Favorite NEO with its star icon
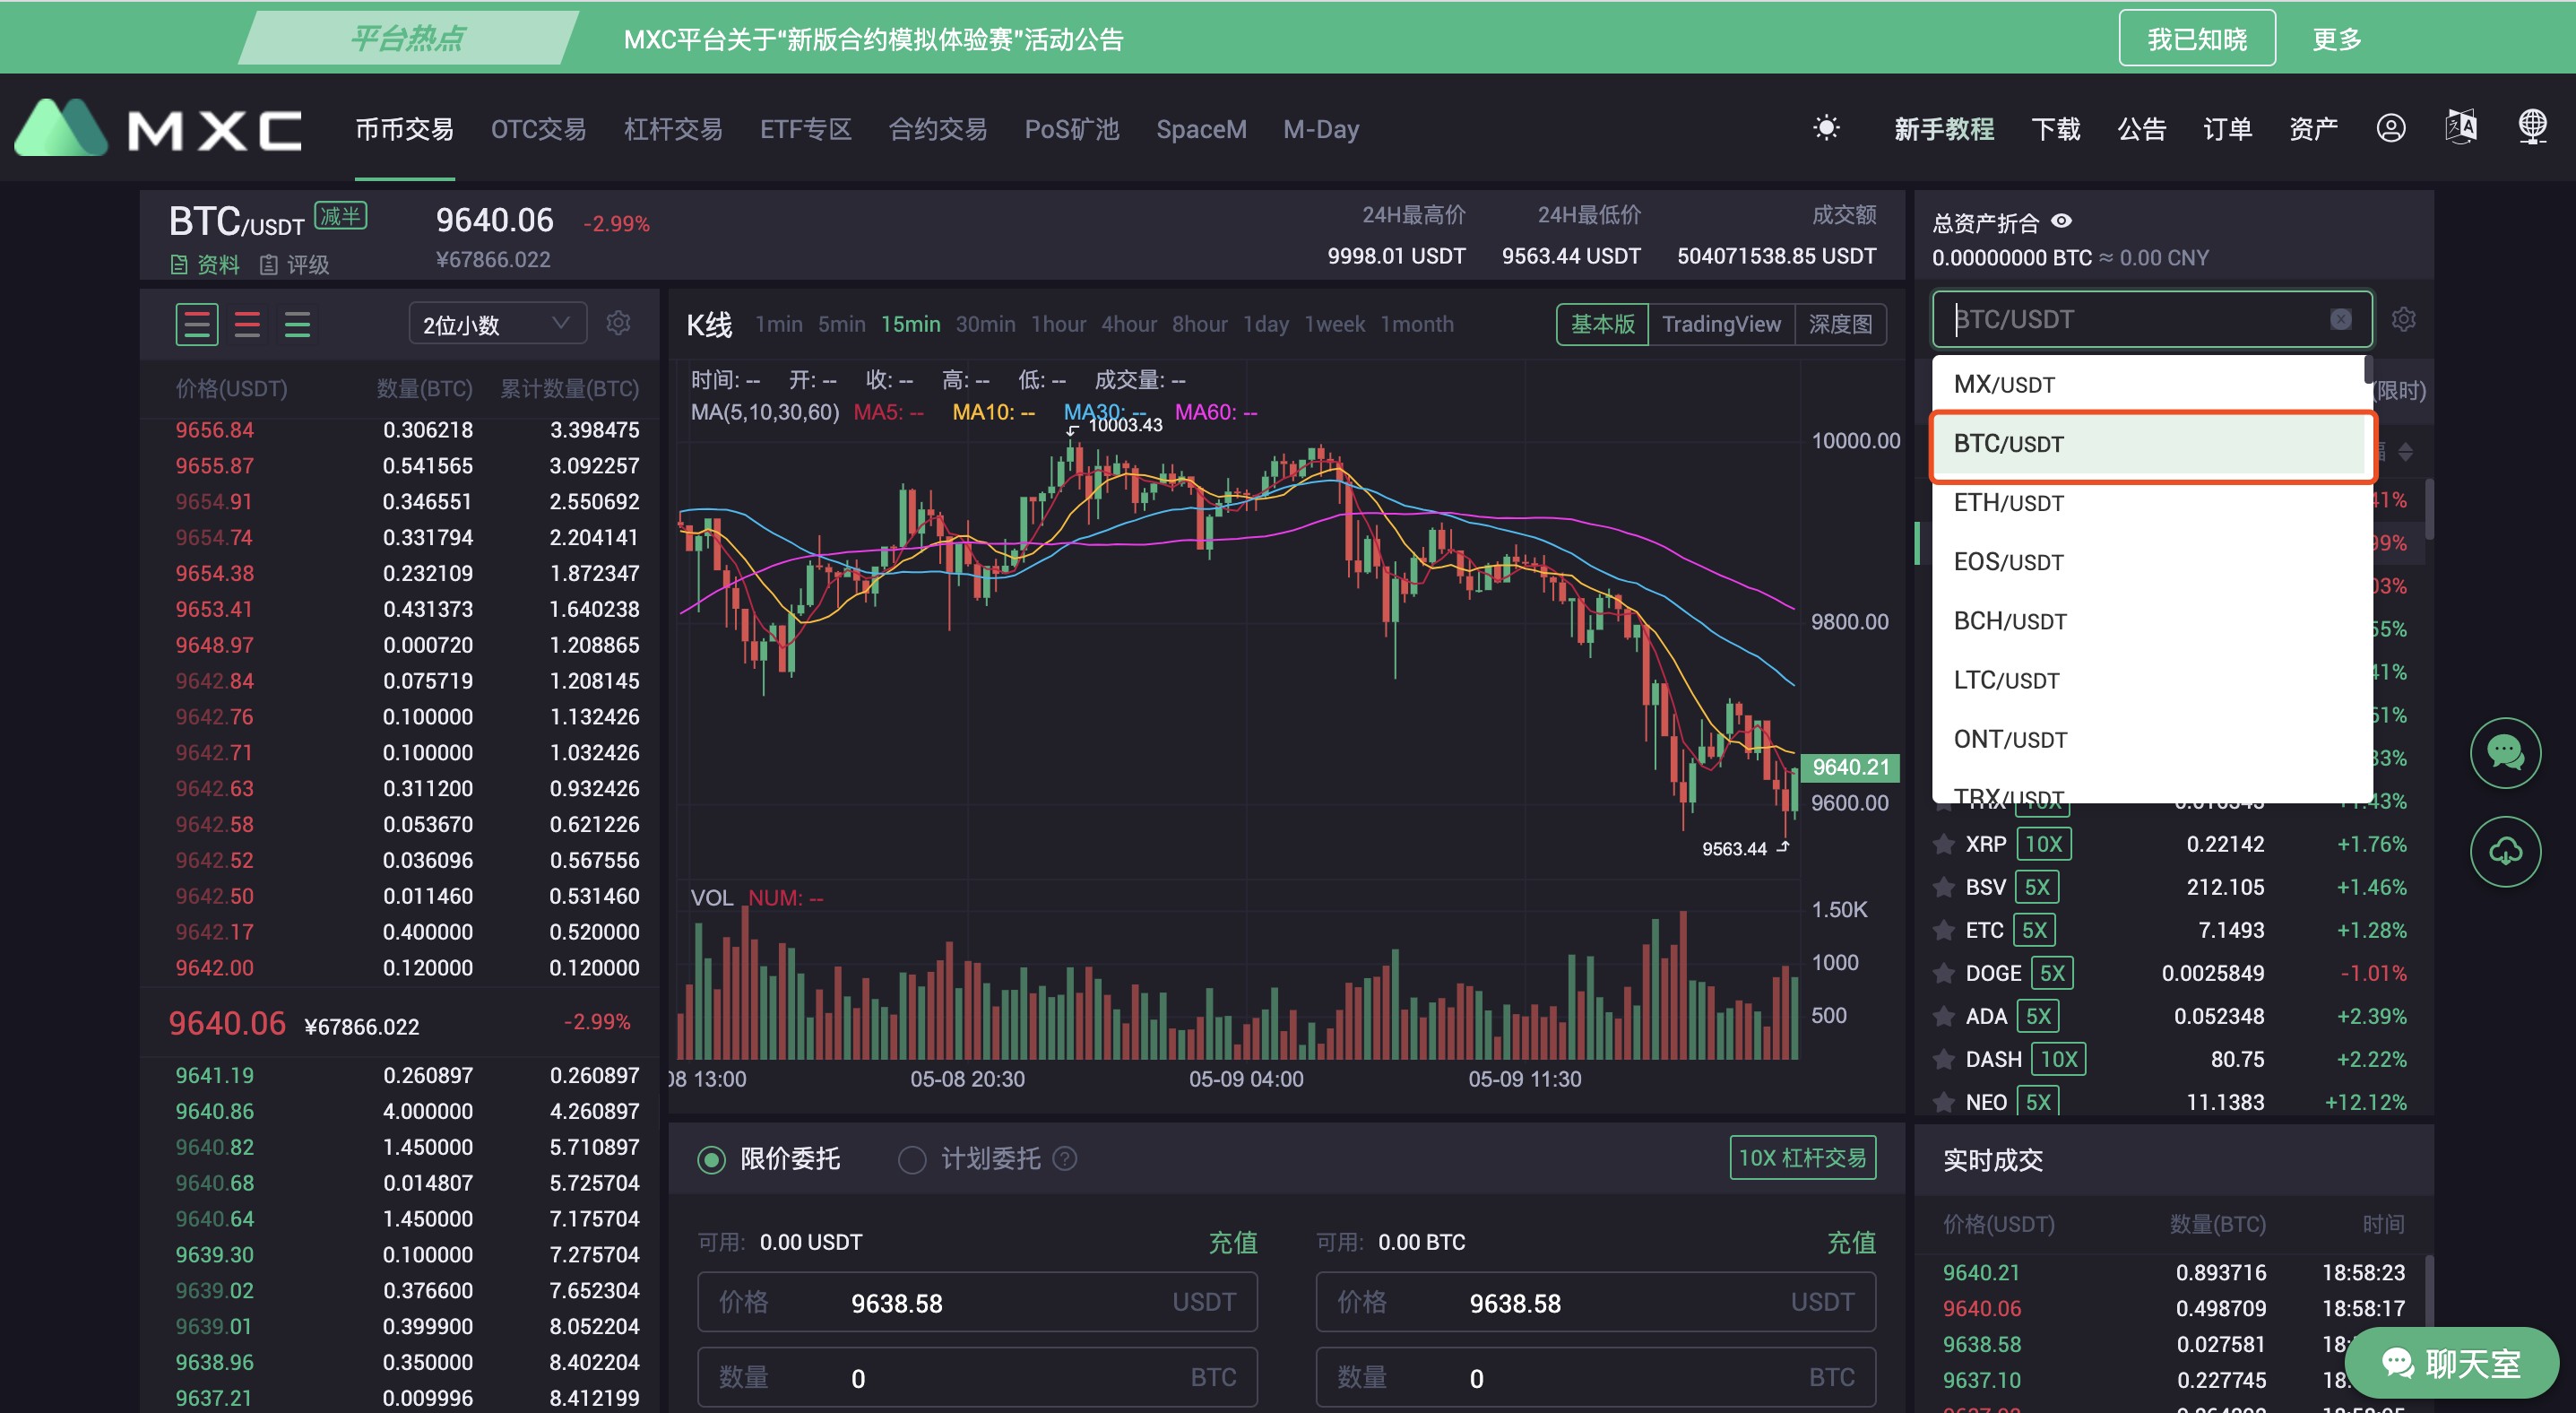 coord(1944,1102)
